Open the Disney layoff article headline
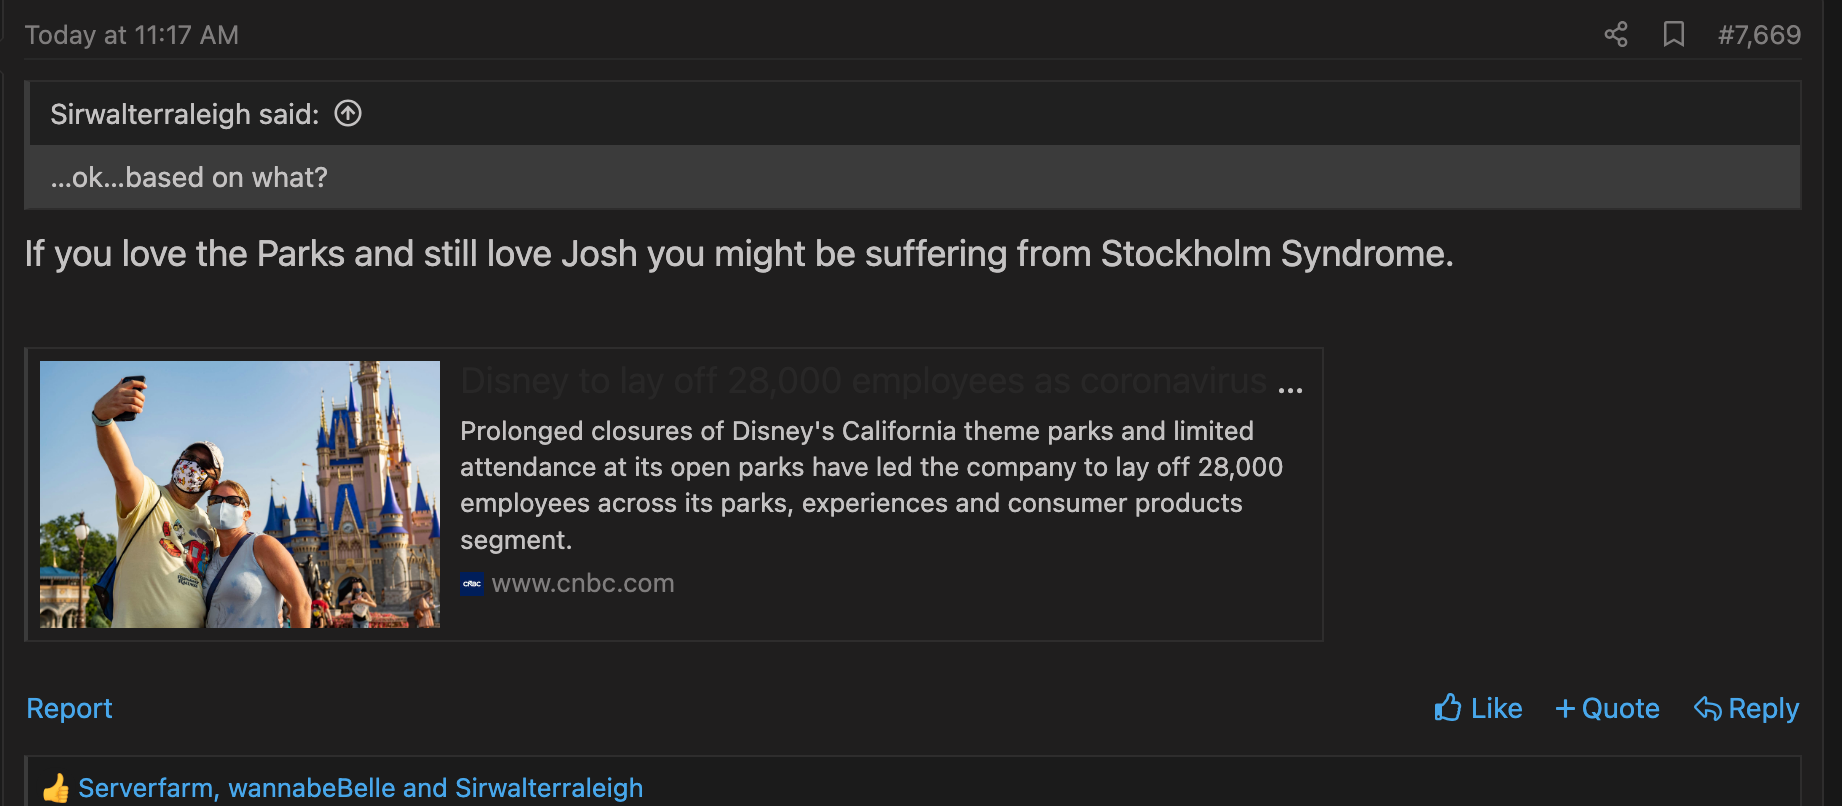Viewport: 1842px width, 806px height. coord(864,382)
